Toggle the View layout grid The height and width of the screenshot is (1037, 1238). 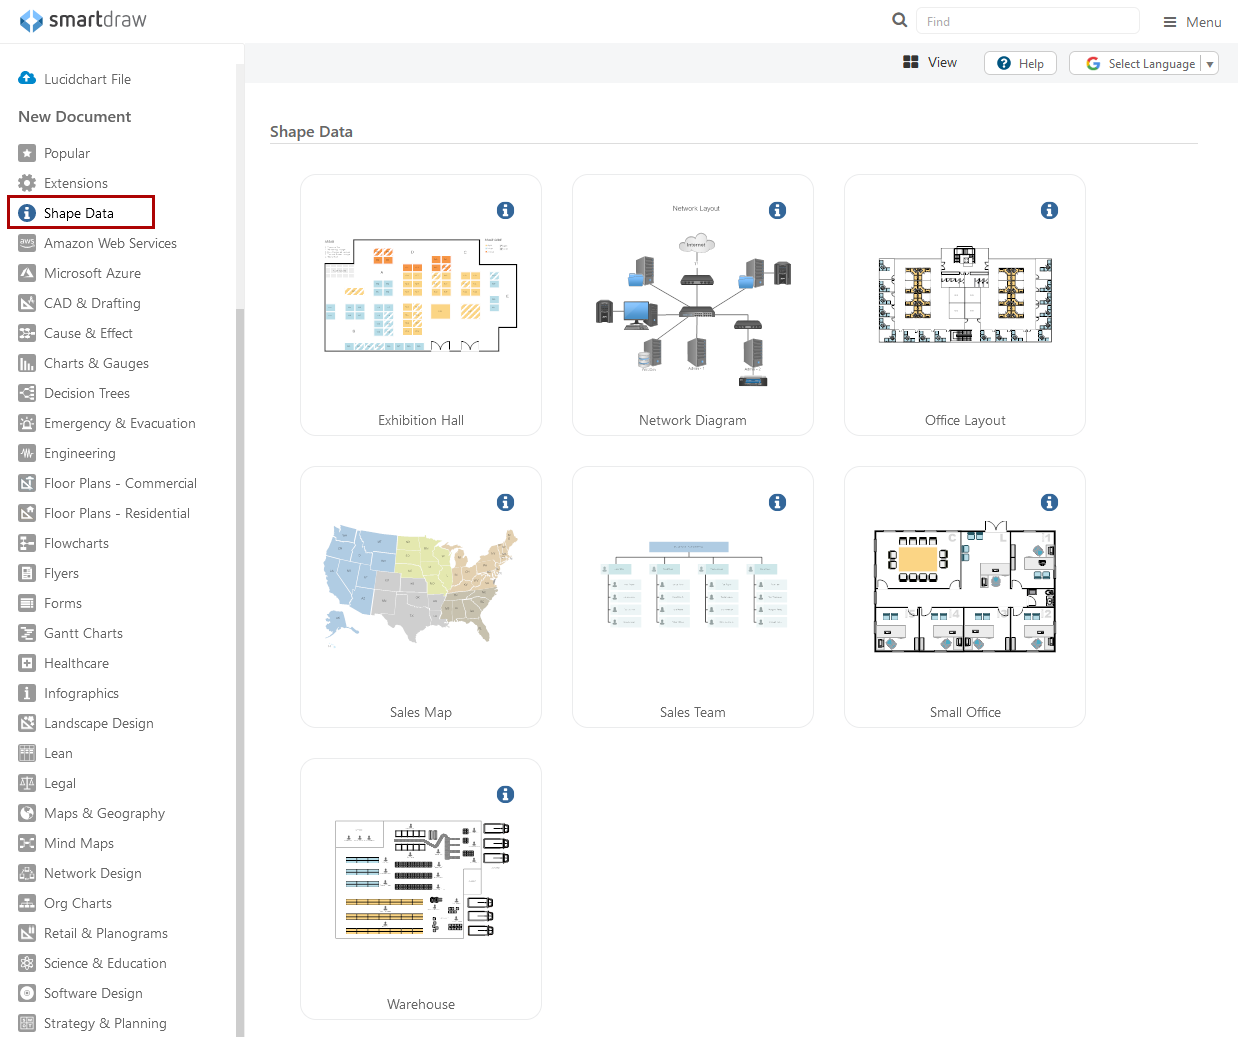(929, 62)
